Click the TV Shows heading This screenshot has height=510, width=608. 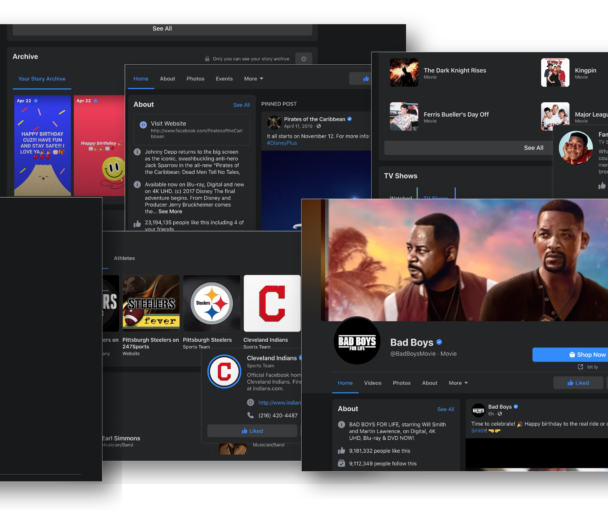point(401,176)
